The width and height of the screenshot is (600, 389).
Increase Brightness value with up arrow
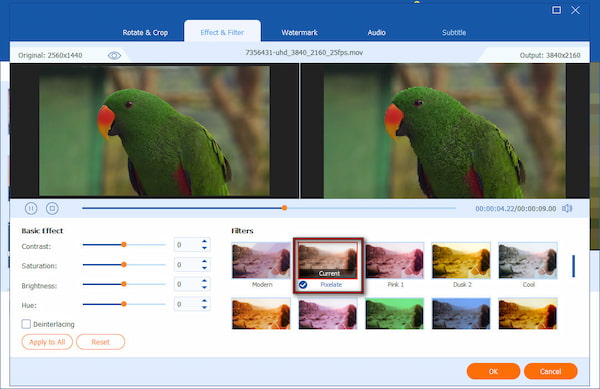click(204, 281)
